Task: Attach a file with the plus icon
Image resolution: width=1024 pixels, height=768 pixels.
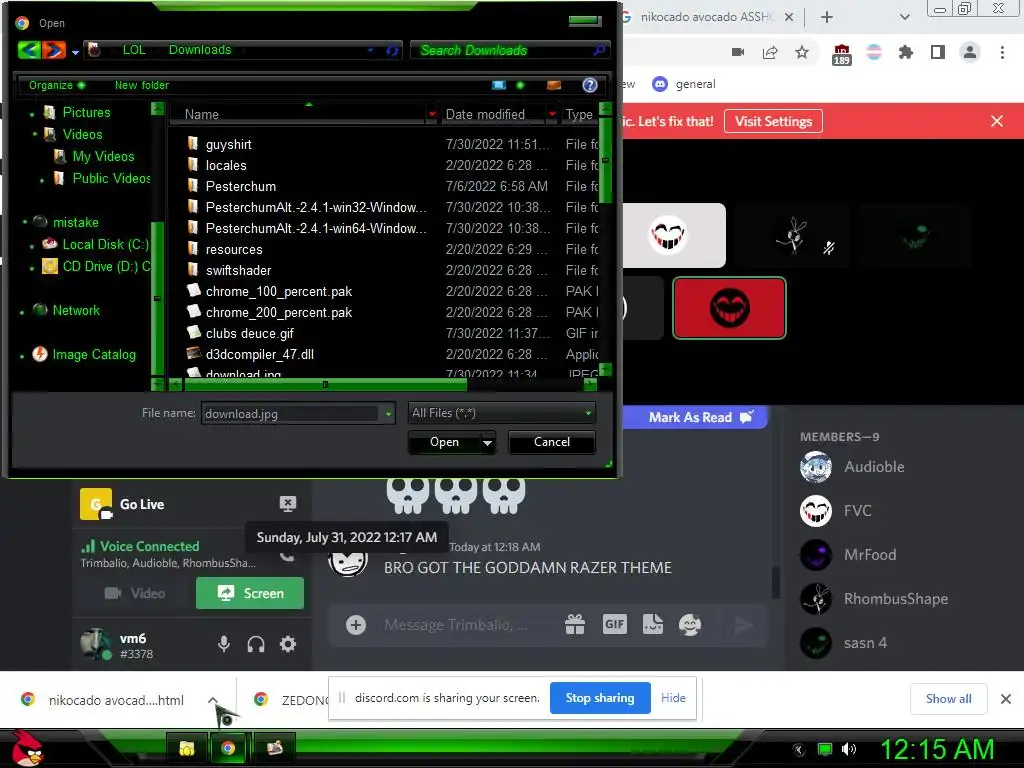Action: (356, 625)
